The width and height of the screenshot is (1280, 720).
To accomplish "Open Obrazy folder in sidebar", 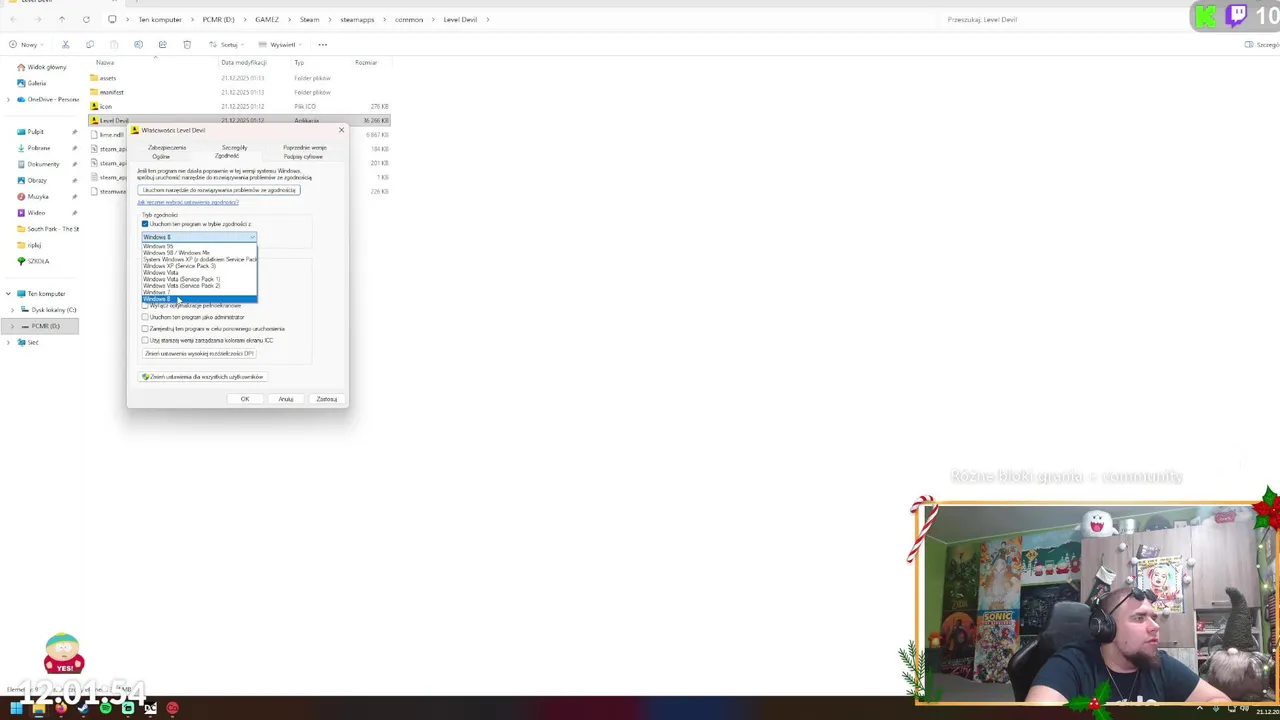I will click(37, 180).
